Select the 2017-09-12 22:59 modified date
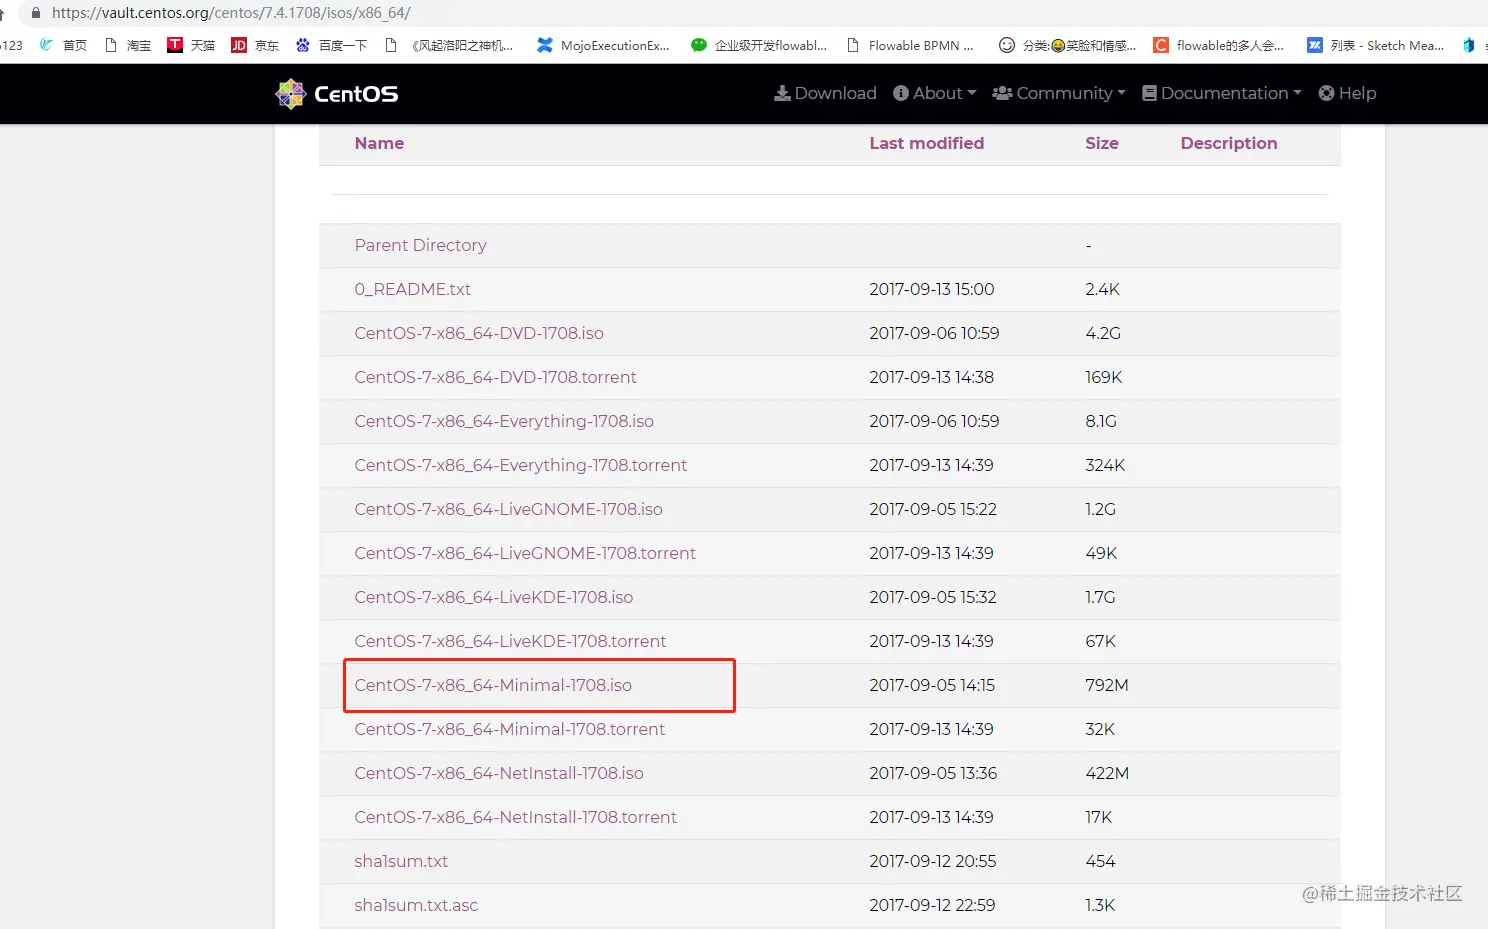The image size is (1488, 929). 932,905
